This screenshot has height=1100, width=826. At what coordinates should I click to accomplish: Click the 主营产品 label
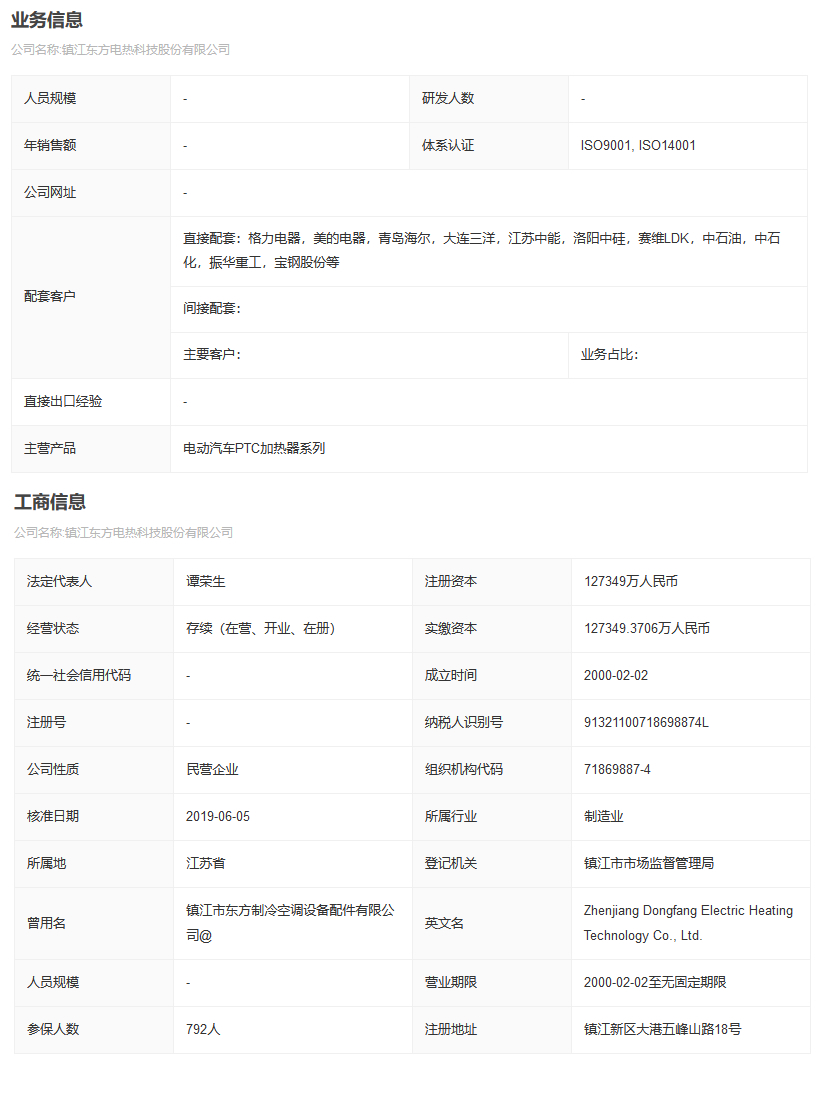coord(50,449)
